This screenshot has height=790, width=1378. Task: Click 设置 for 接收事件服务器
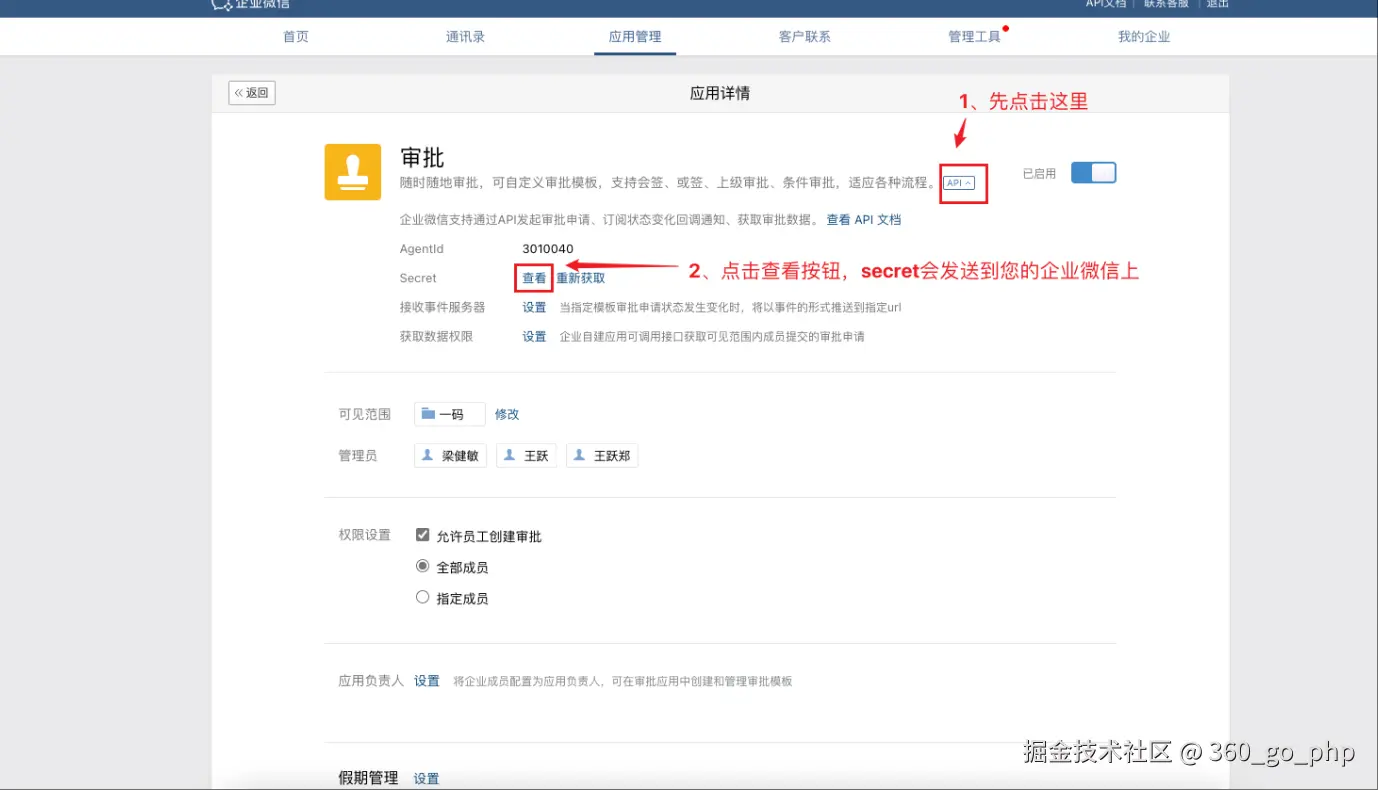tap(534, 308)
